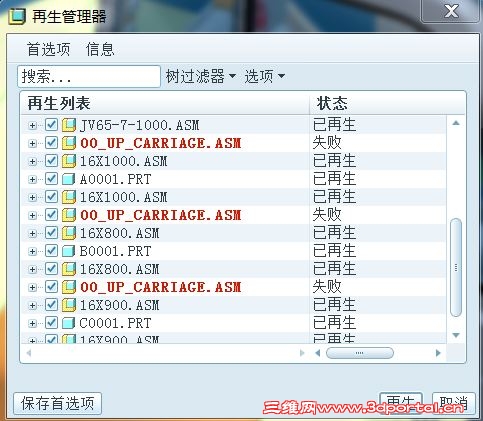Click the 保存首选项 button

[57, 403]
